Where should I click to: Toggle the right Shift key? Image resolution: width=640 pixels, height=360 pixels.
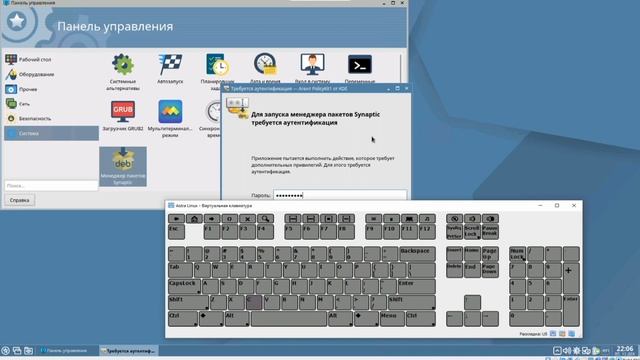pos(411,303)
